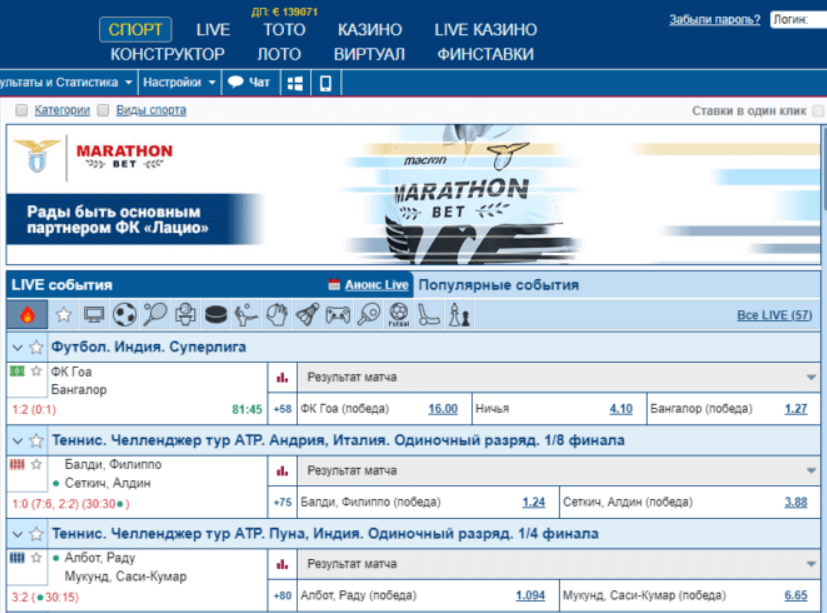
Task: Click the Логин input field
Action: point(799,20)
